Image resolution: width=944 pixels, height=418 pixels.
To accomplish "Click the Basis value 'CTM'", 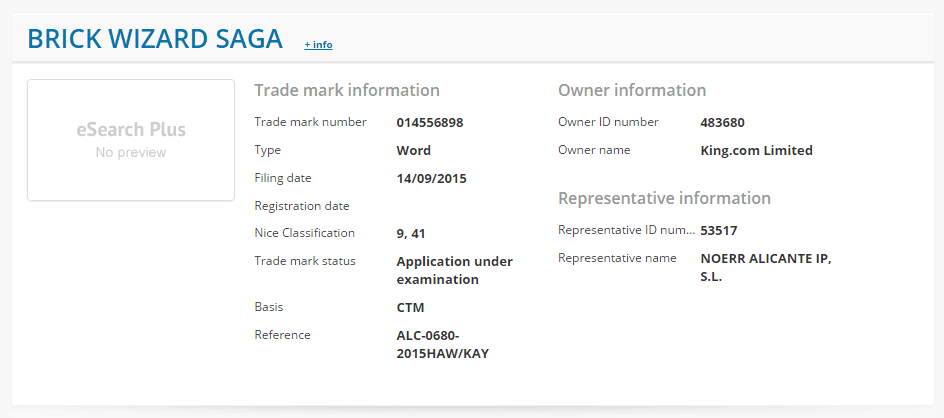I will pos(410,308).
